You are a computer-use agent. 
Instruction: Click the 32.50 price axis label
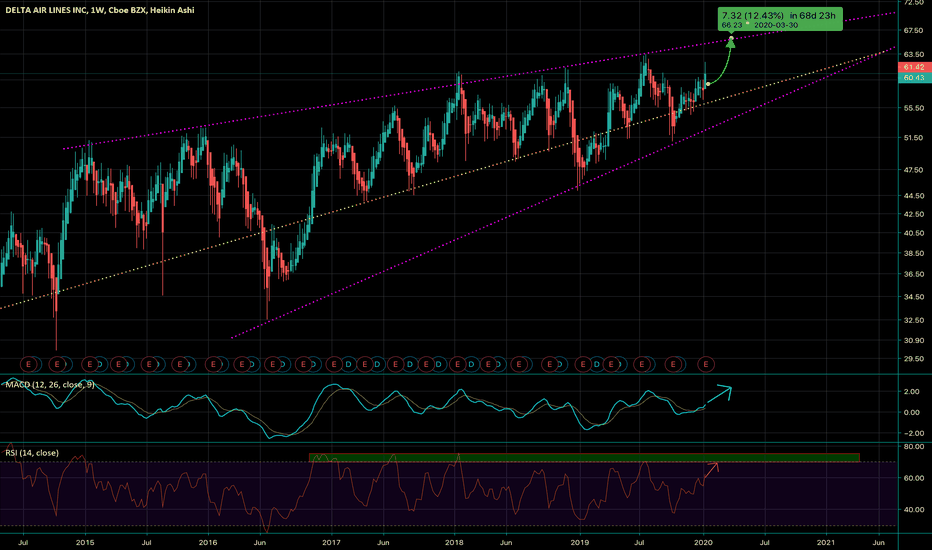pyautogui.click(x=914, y=320)
